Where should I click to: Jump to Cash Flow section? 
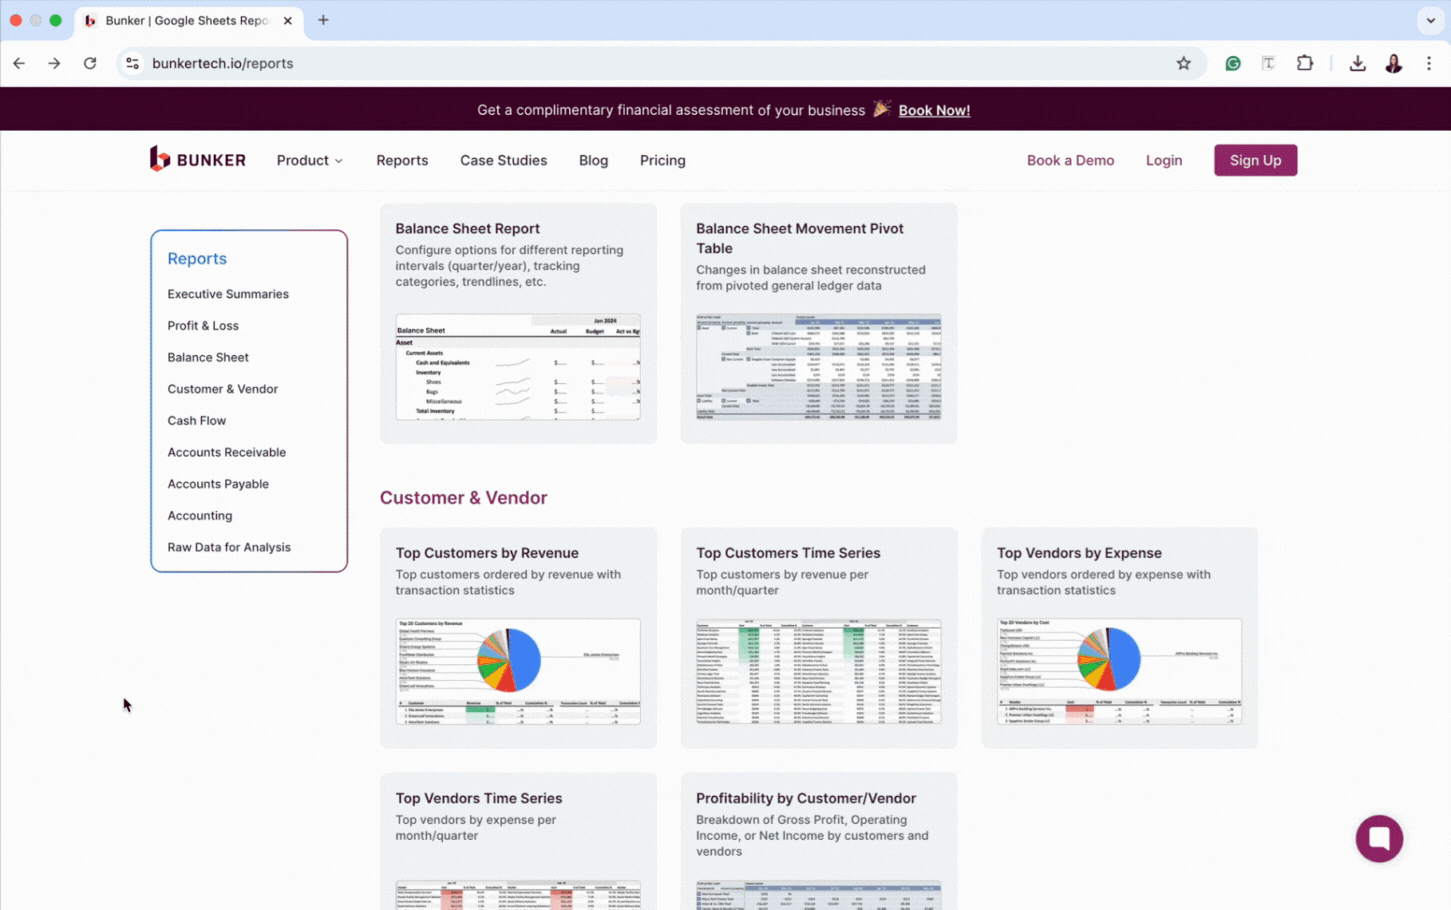197,421
